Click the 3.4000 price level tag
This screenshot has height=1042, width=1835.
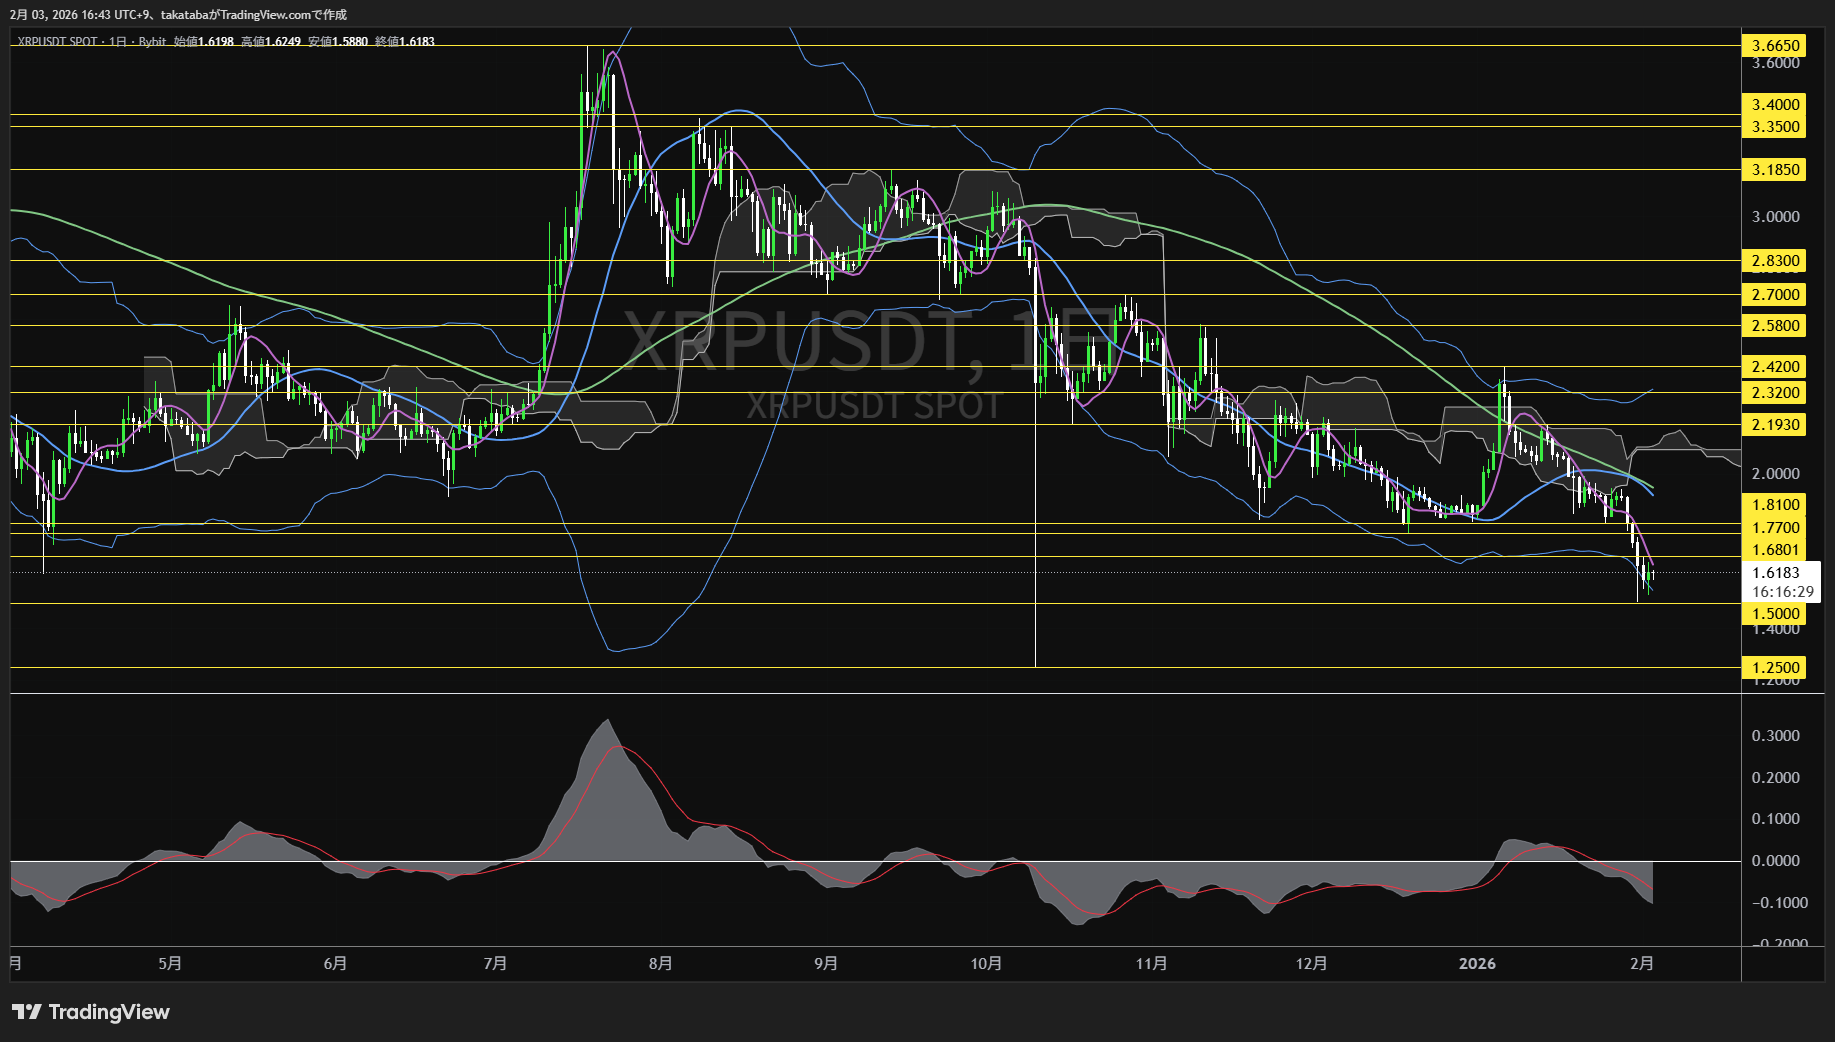click(1775, 104)
